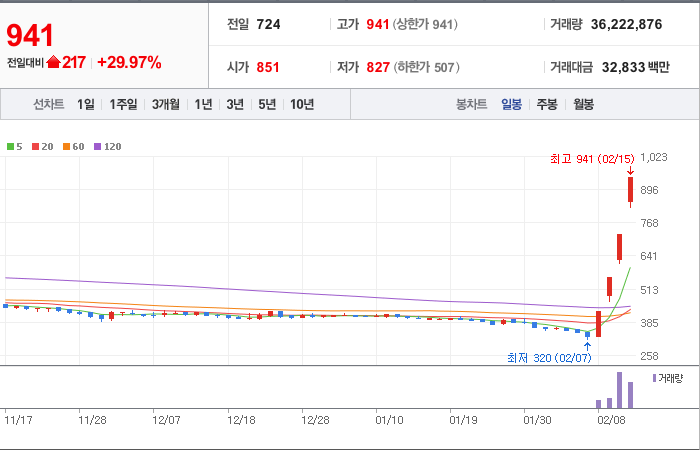Click the 저가 value 827
The width and height of the screenshot is (700, 450).
point(378,67)
